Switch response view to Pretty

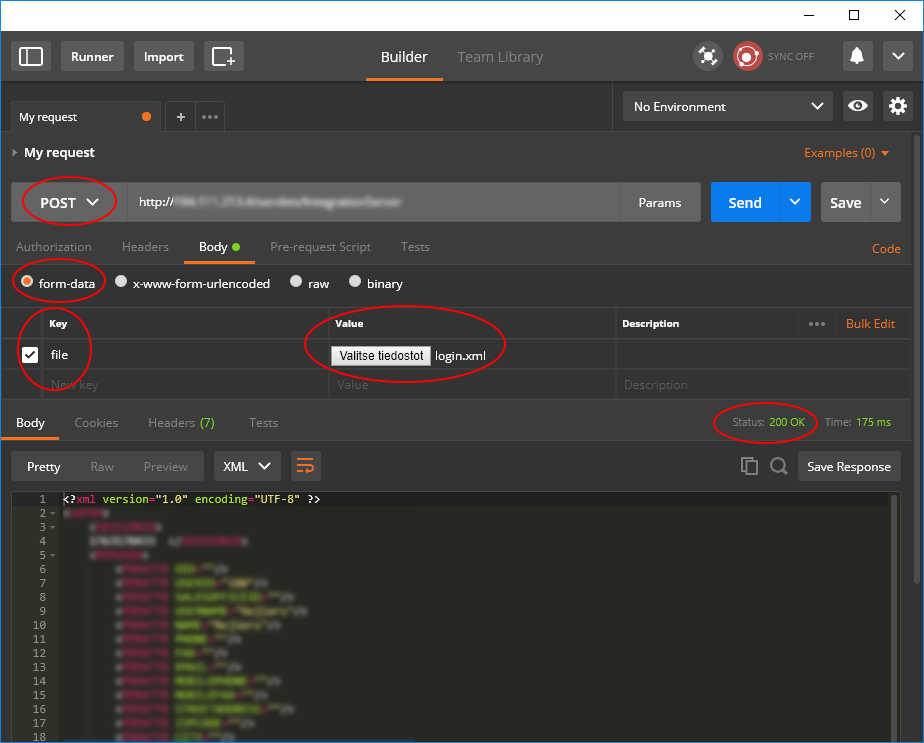point(44,466)
